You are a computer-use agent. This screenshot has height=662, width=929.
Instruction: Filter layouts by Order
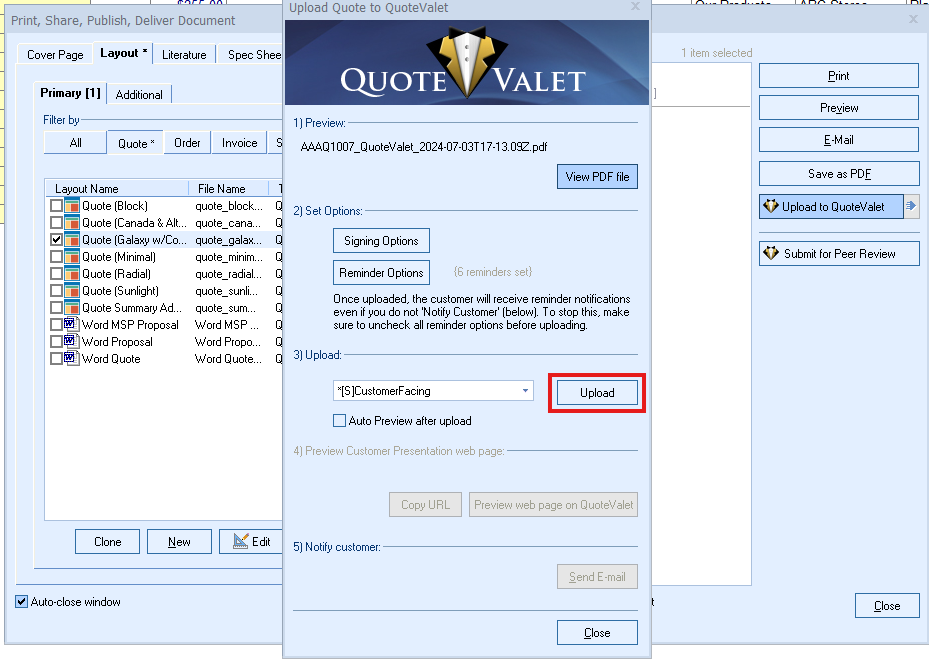pos(187,143)
